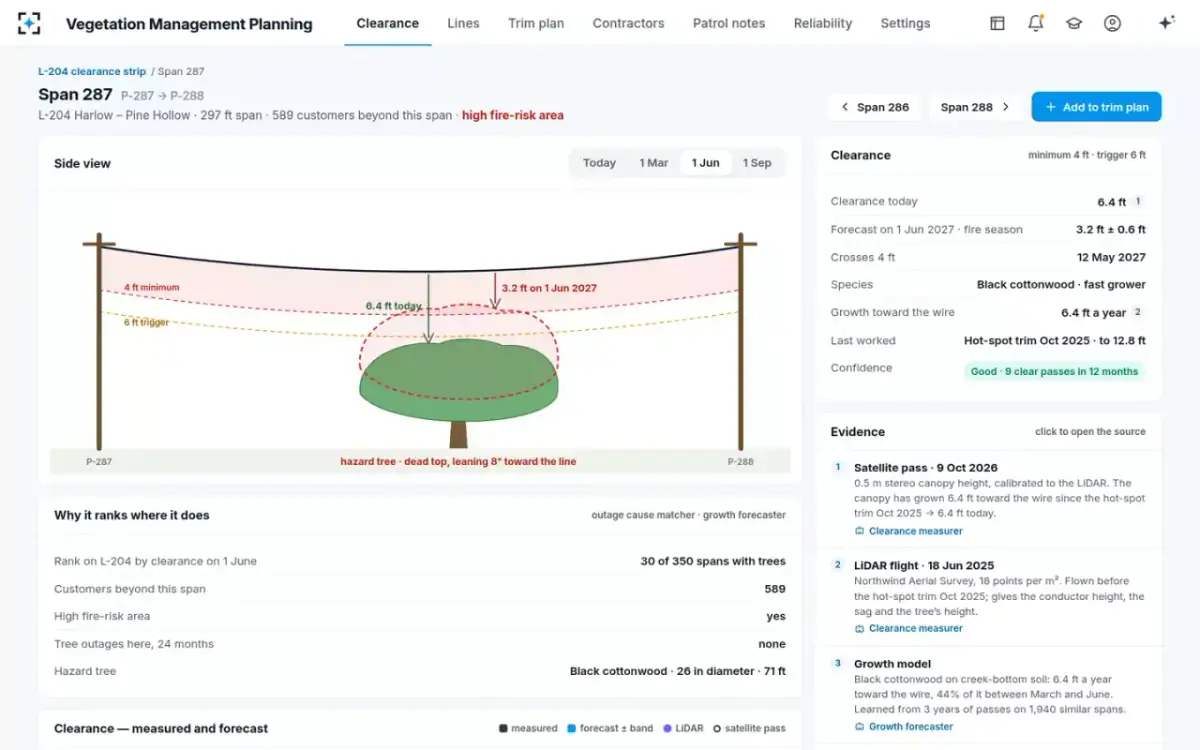The image size is (1200, 750).
Task: Click 'high fire-risk area' text
Action: [x=512, y=115]
